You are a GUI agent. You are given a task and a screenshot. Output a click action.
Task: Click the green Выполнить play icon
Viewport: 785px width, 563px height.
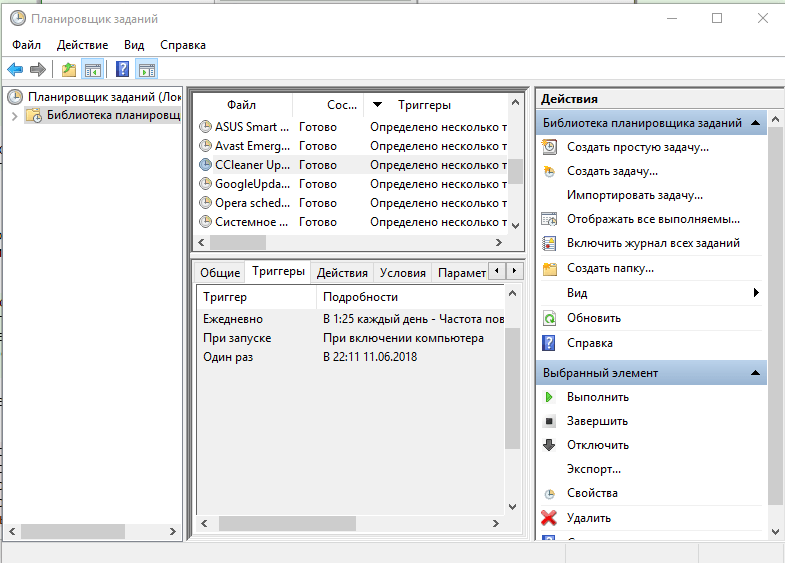coord(549,397)
